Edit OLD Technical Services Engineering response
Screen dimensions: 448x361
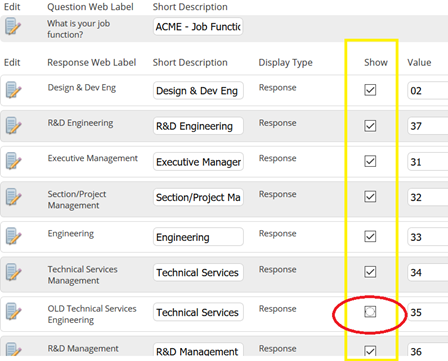[x=13, y=311]
